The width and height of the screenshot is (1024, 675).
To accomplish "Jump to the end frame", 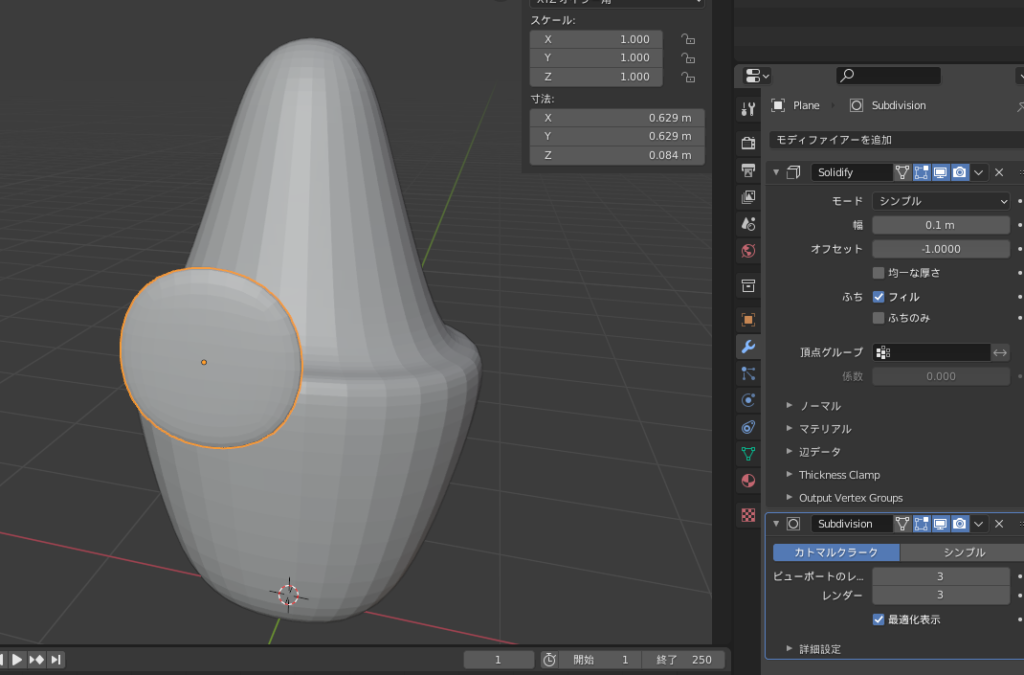I will click(56, 660).
